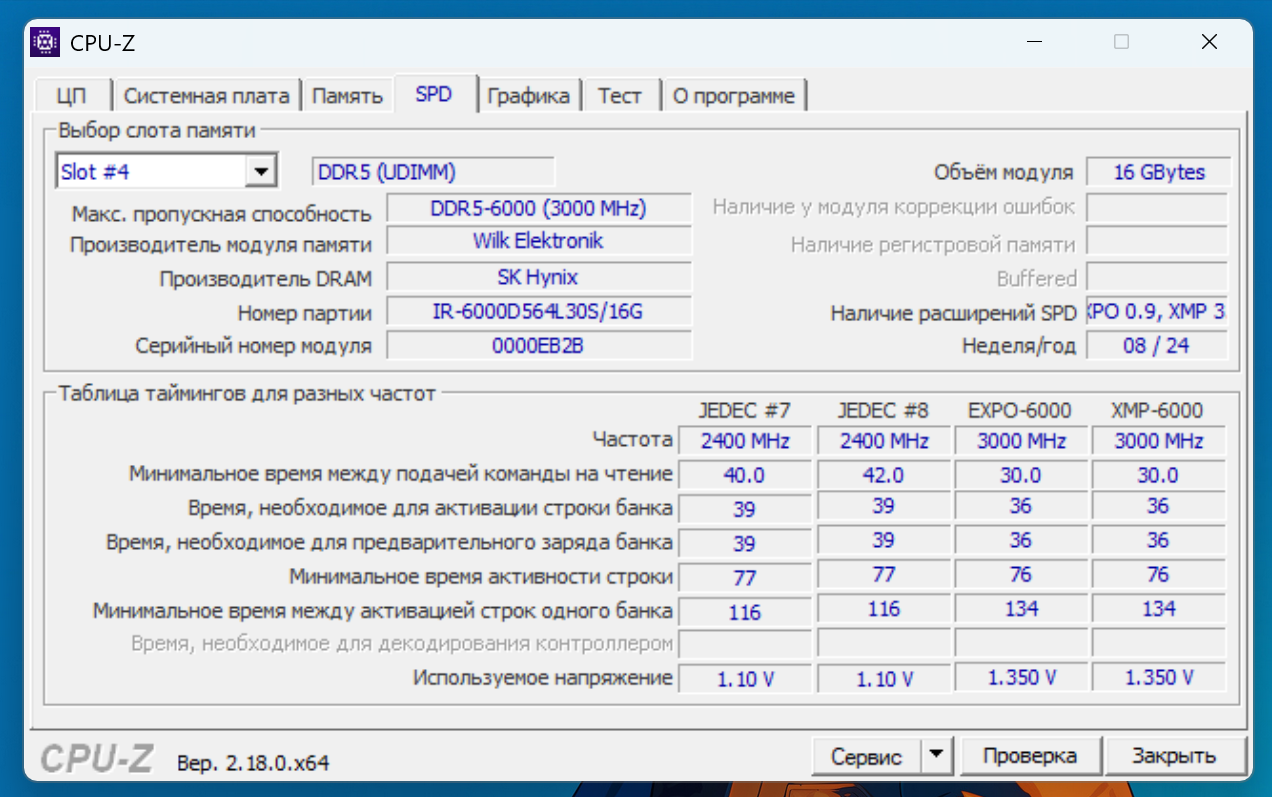The height and width of the screenshot is (797, 1272).
Task: Click EXPO-6000 bank cycle time 134
Action: click(x=1020, y=609)
